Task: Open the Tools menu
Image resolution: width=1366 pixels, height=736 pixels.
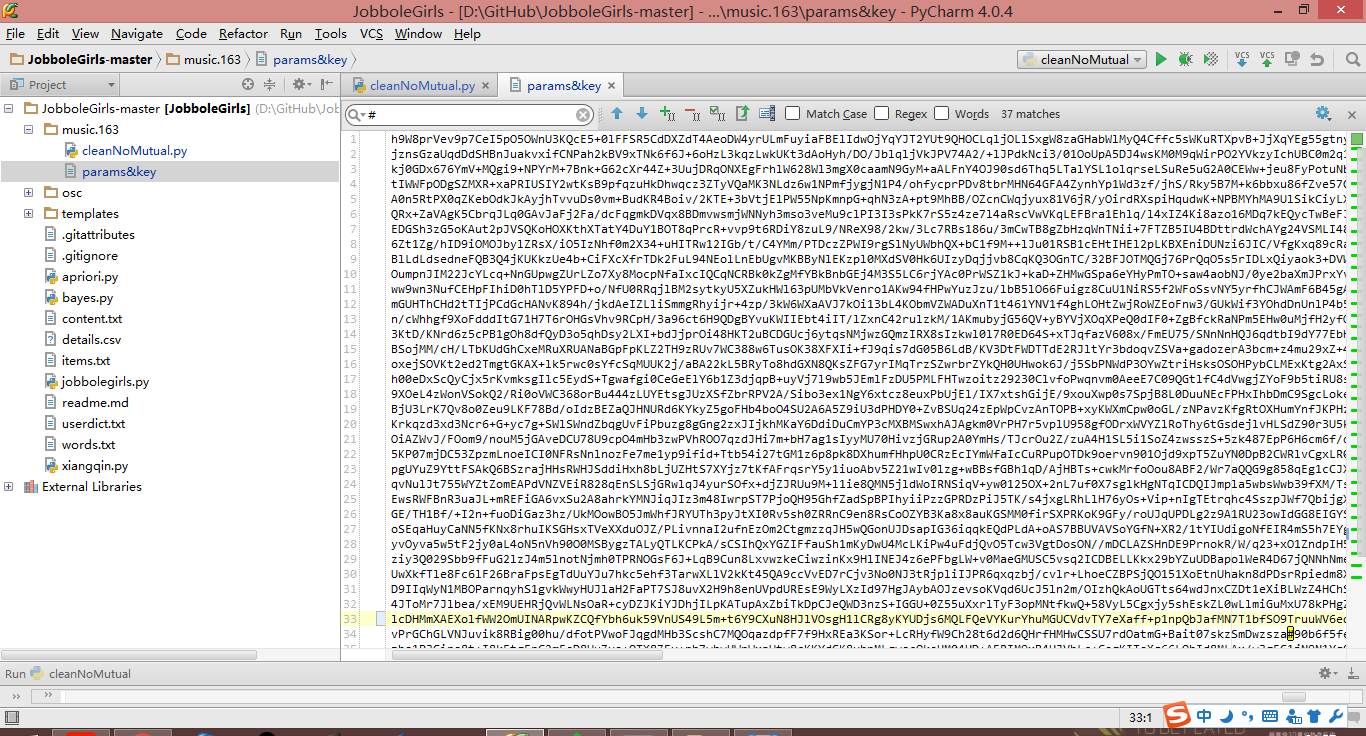Action: 331,33
